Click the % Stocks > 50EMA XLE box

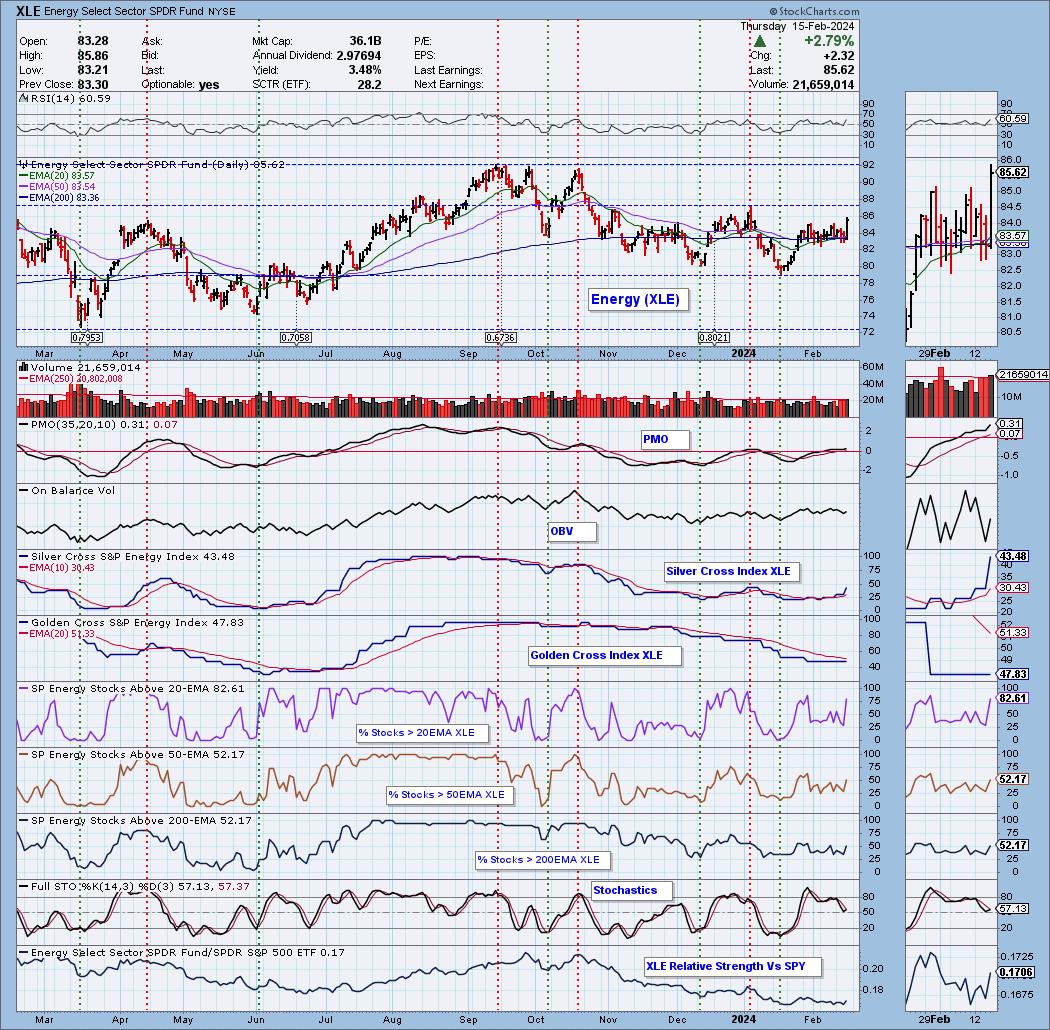click(451, 795)
